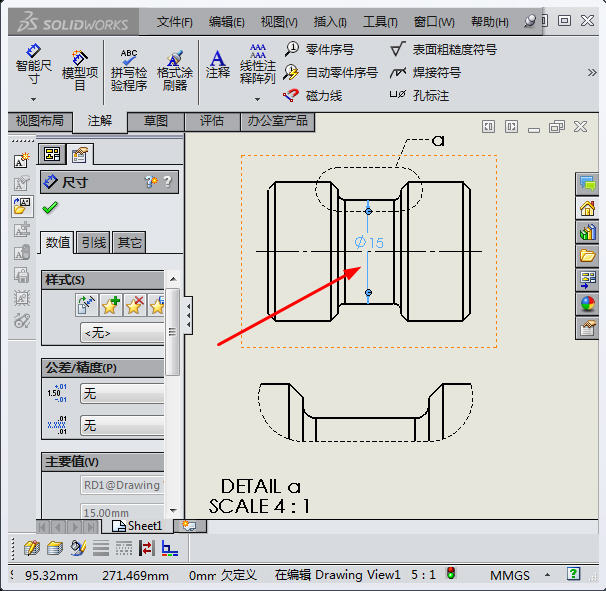Screen dimensions: 606x591
Task: Select the Spell Checker (拼写检验程序) icon
Action: coord(128,68)
